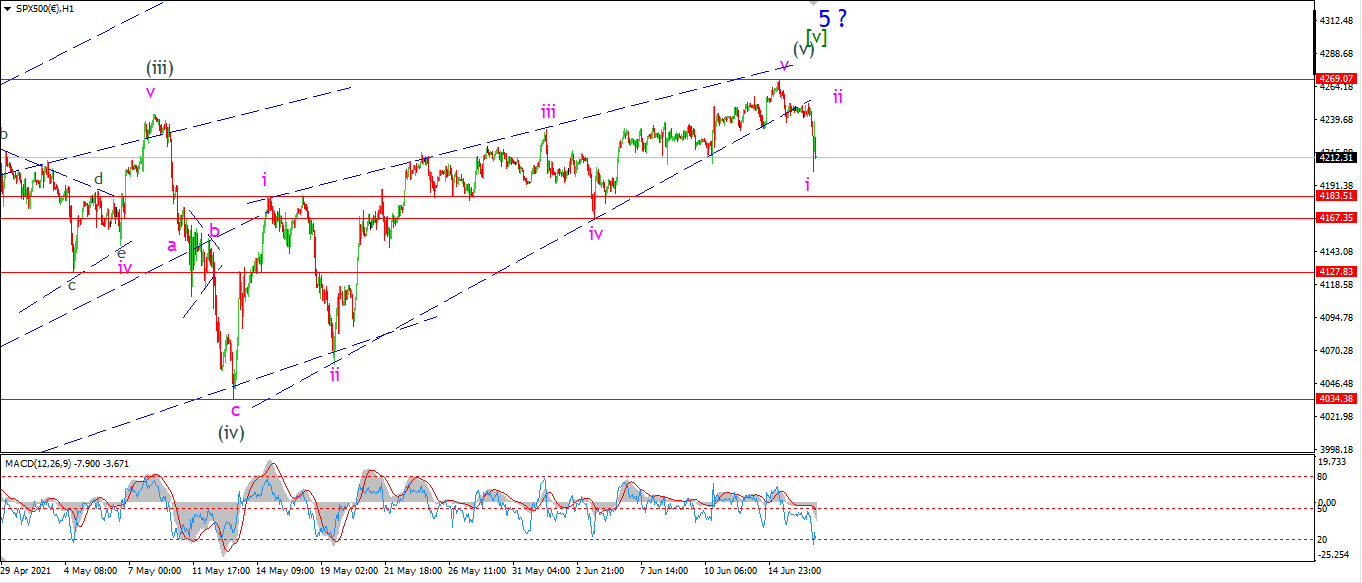Select the 4034.38 price level tag
This screenshot has width=1362, height=583.
1338,398
